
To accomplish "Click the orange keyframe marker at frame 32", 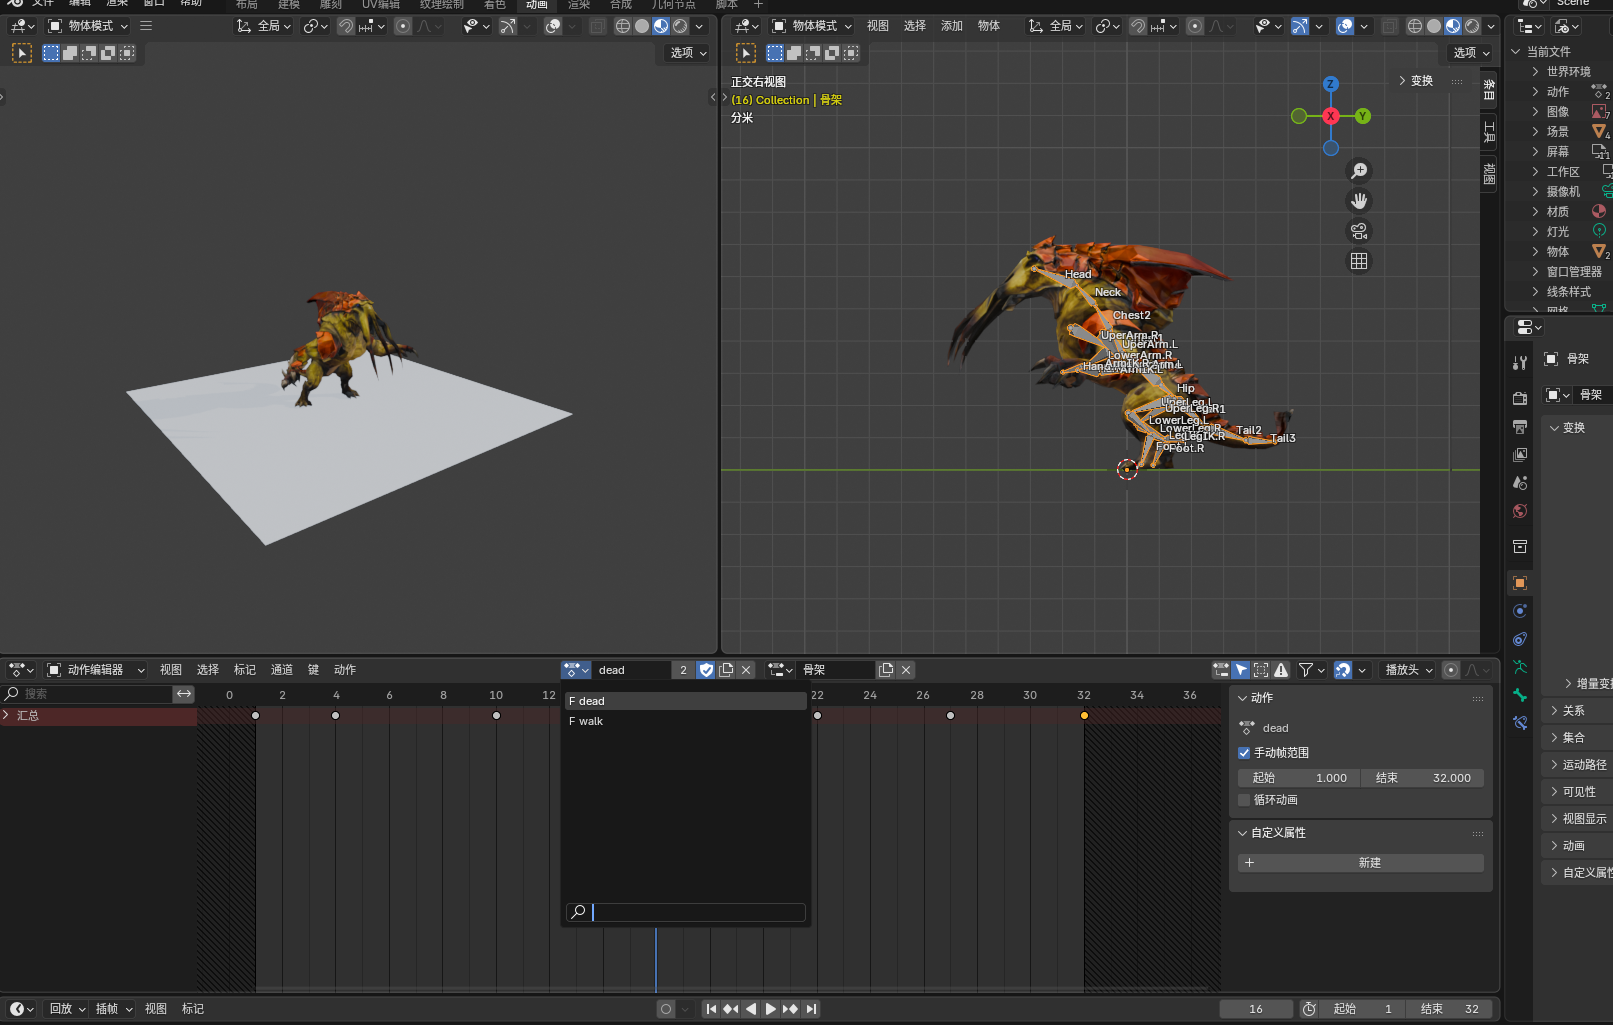I will tap(1084, 715).
